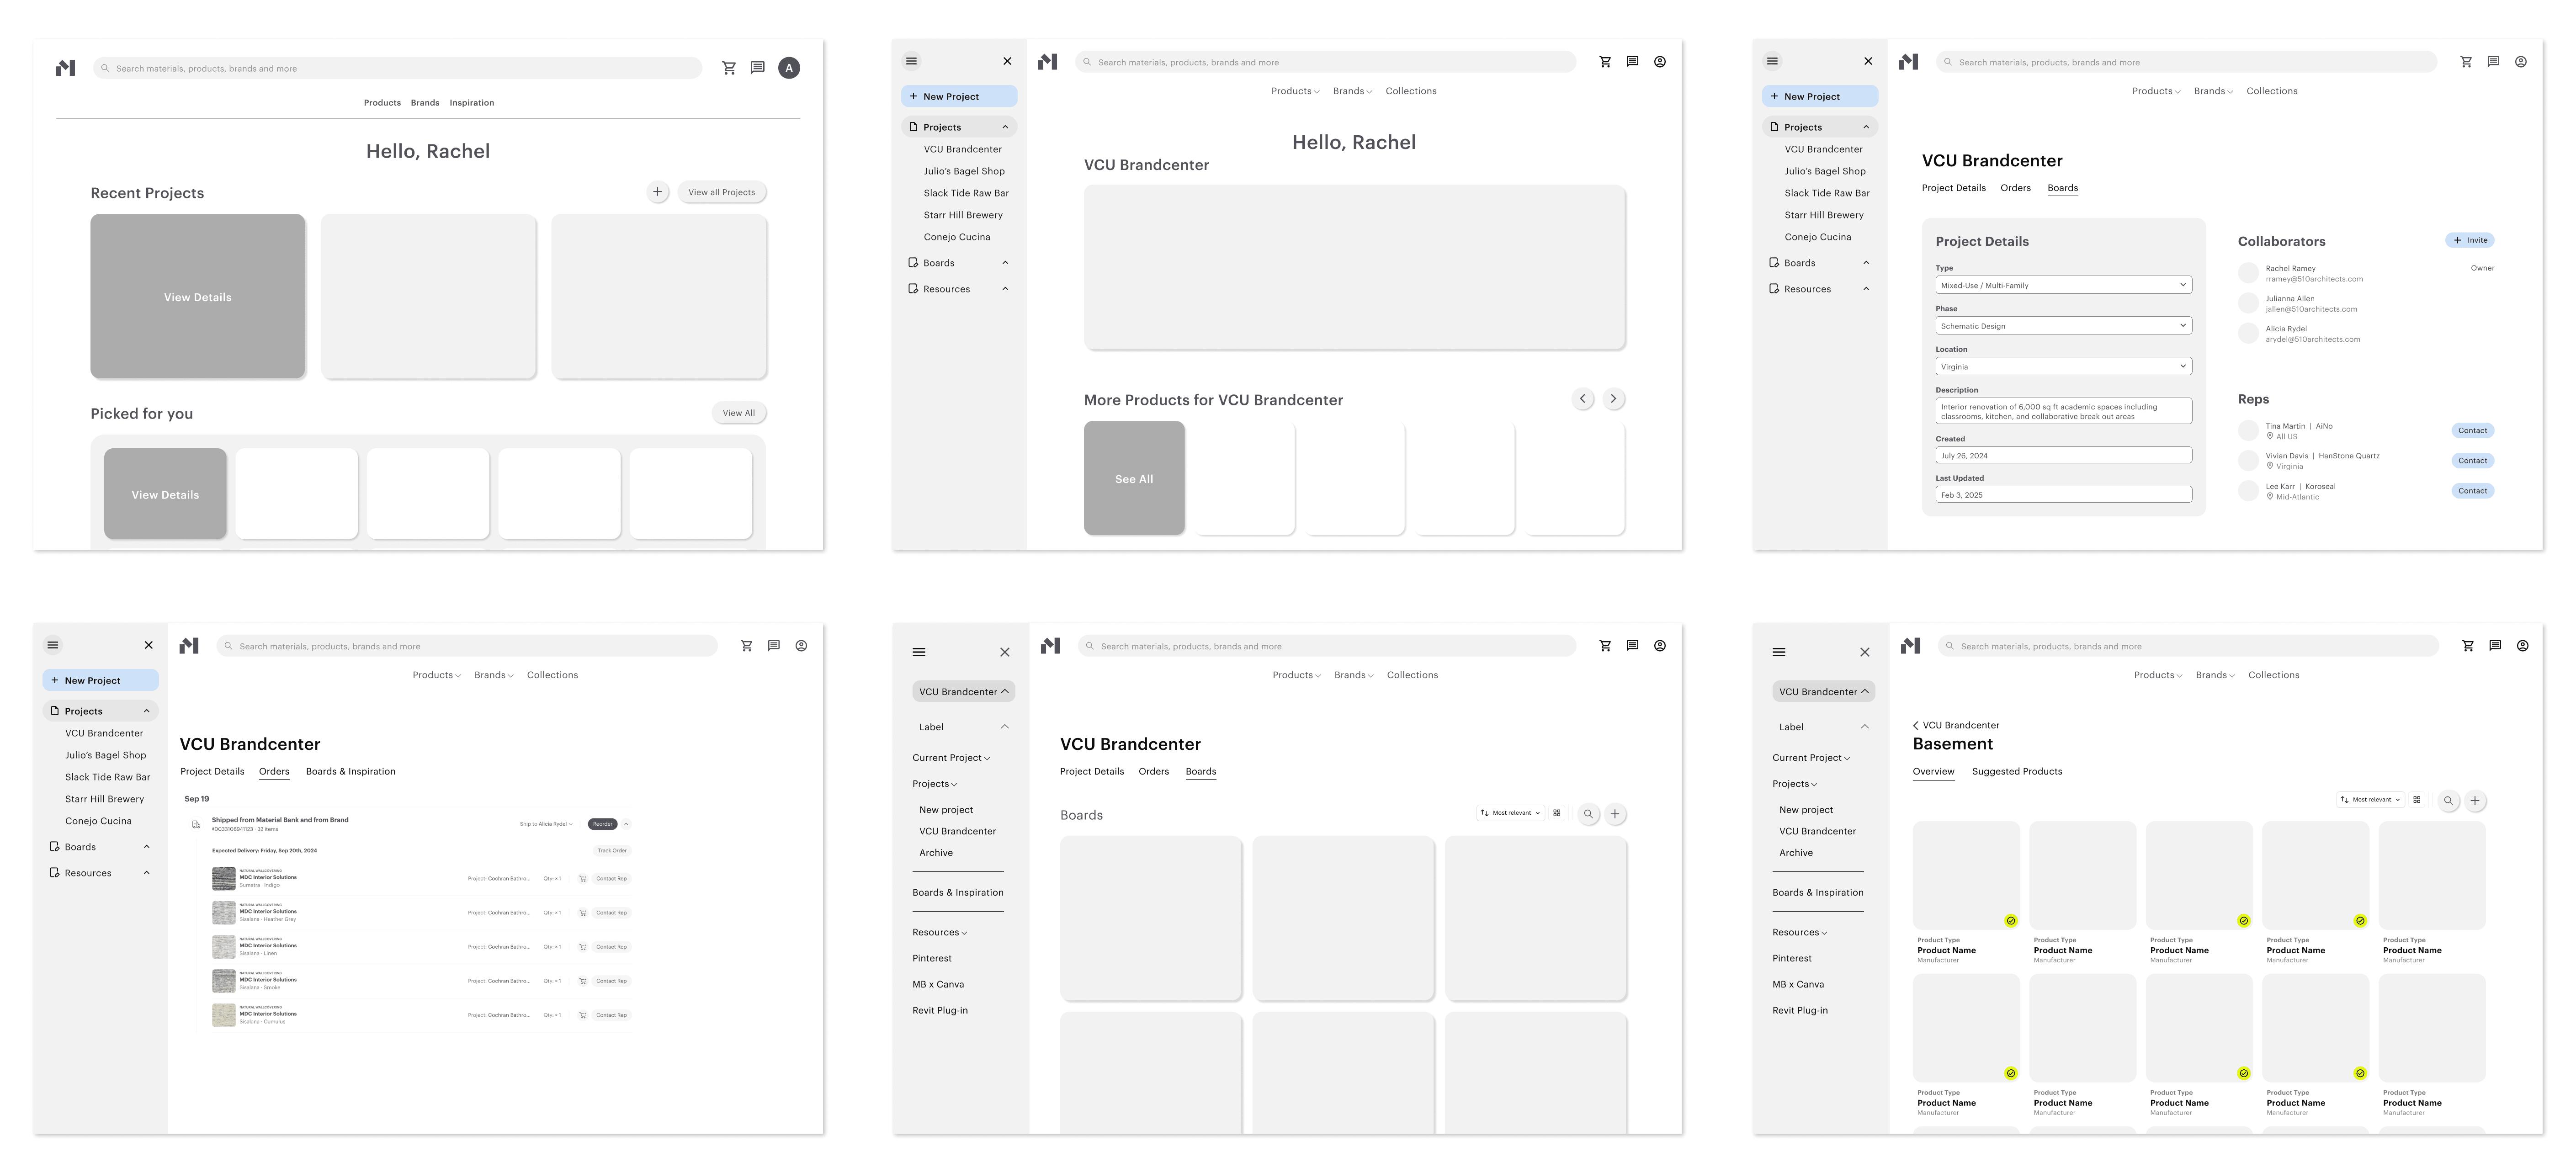Viewport: 2576px width, 1173px height.
Task: Open "Project Details" tab in the Boards gallery frame
Action: 1092,772
